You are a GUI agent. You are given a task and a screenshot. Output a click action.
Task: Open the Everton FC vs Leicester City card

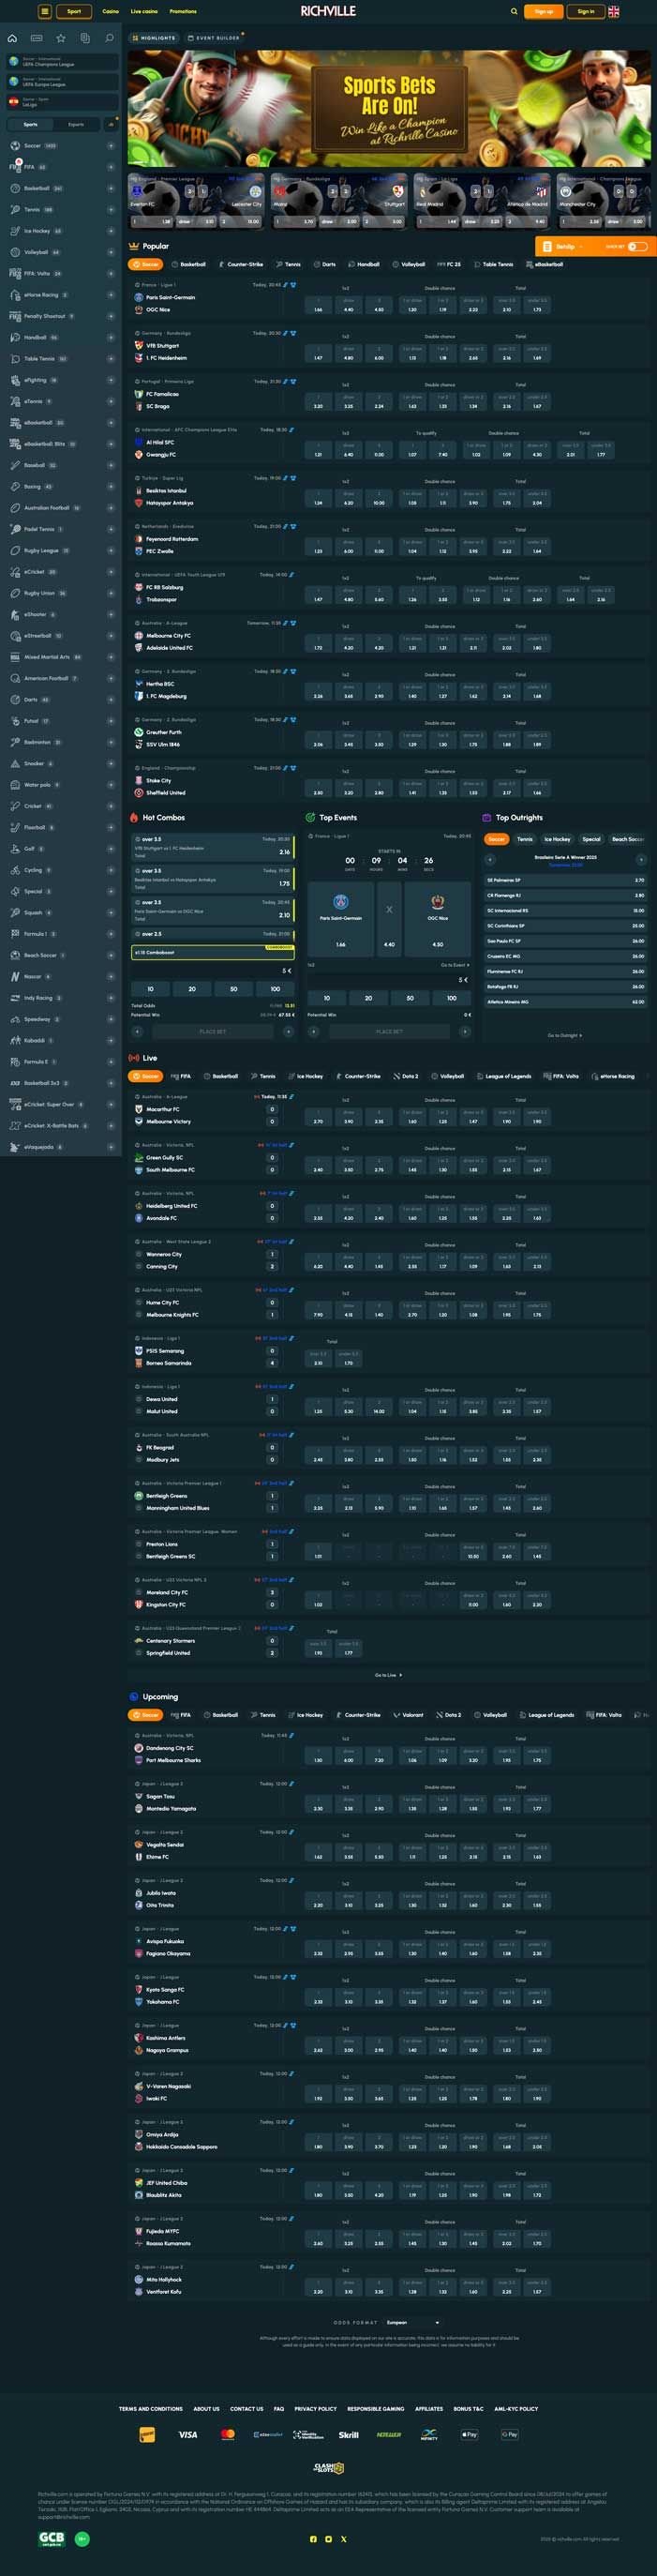click(196, 201)
